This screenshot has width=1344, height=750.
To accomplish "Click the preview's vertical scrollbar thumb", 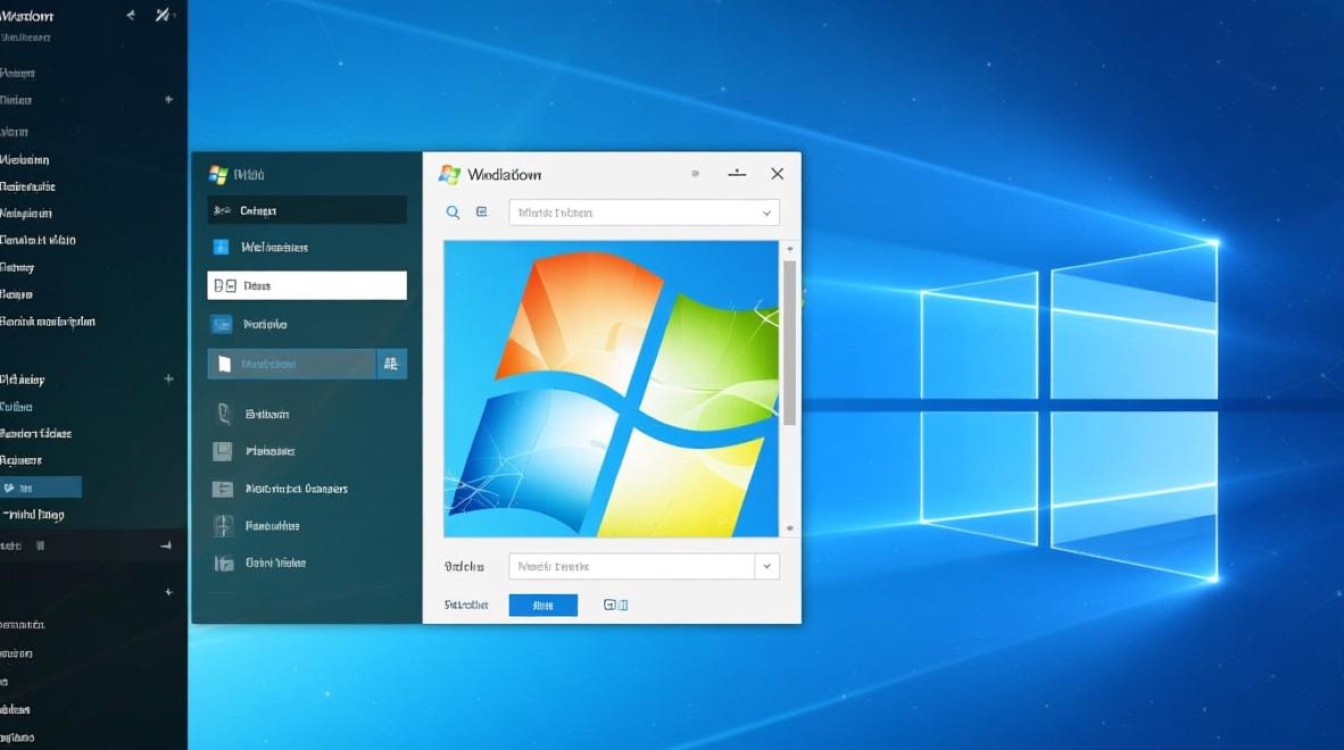I will [789, 340].
